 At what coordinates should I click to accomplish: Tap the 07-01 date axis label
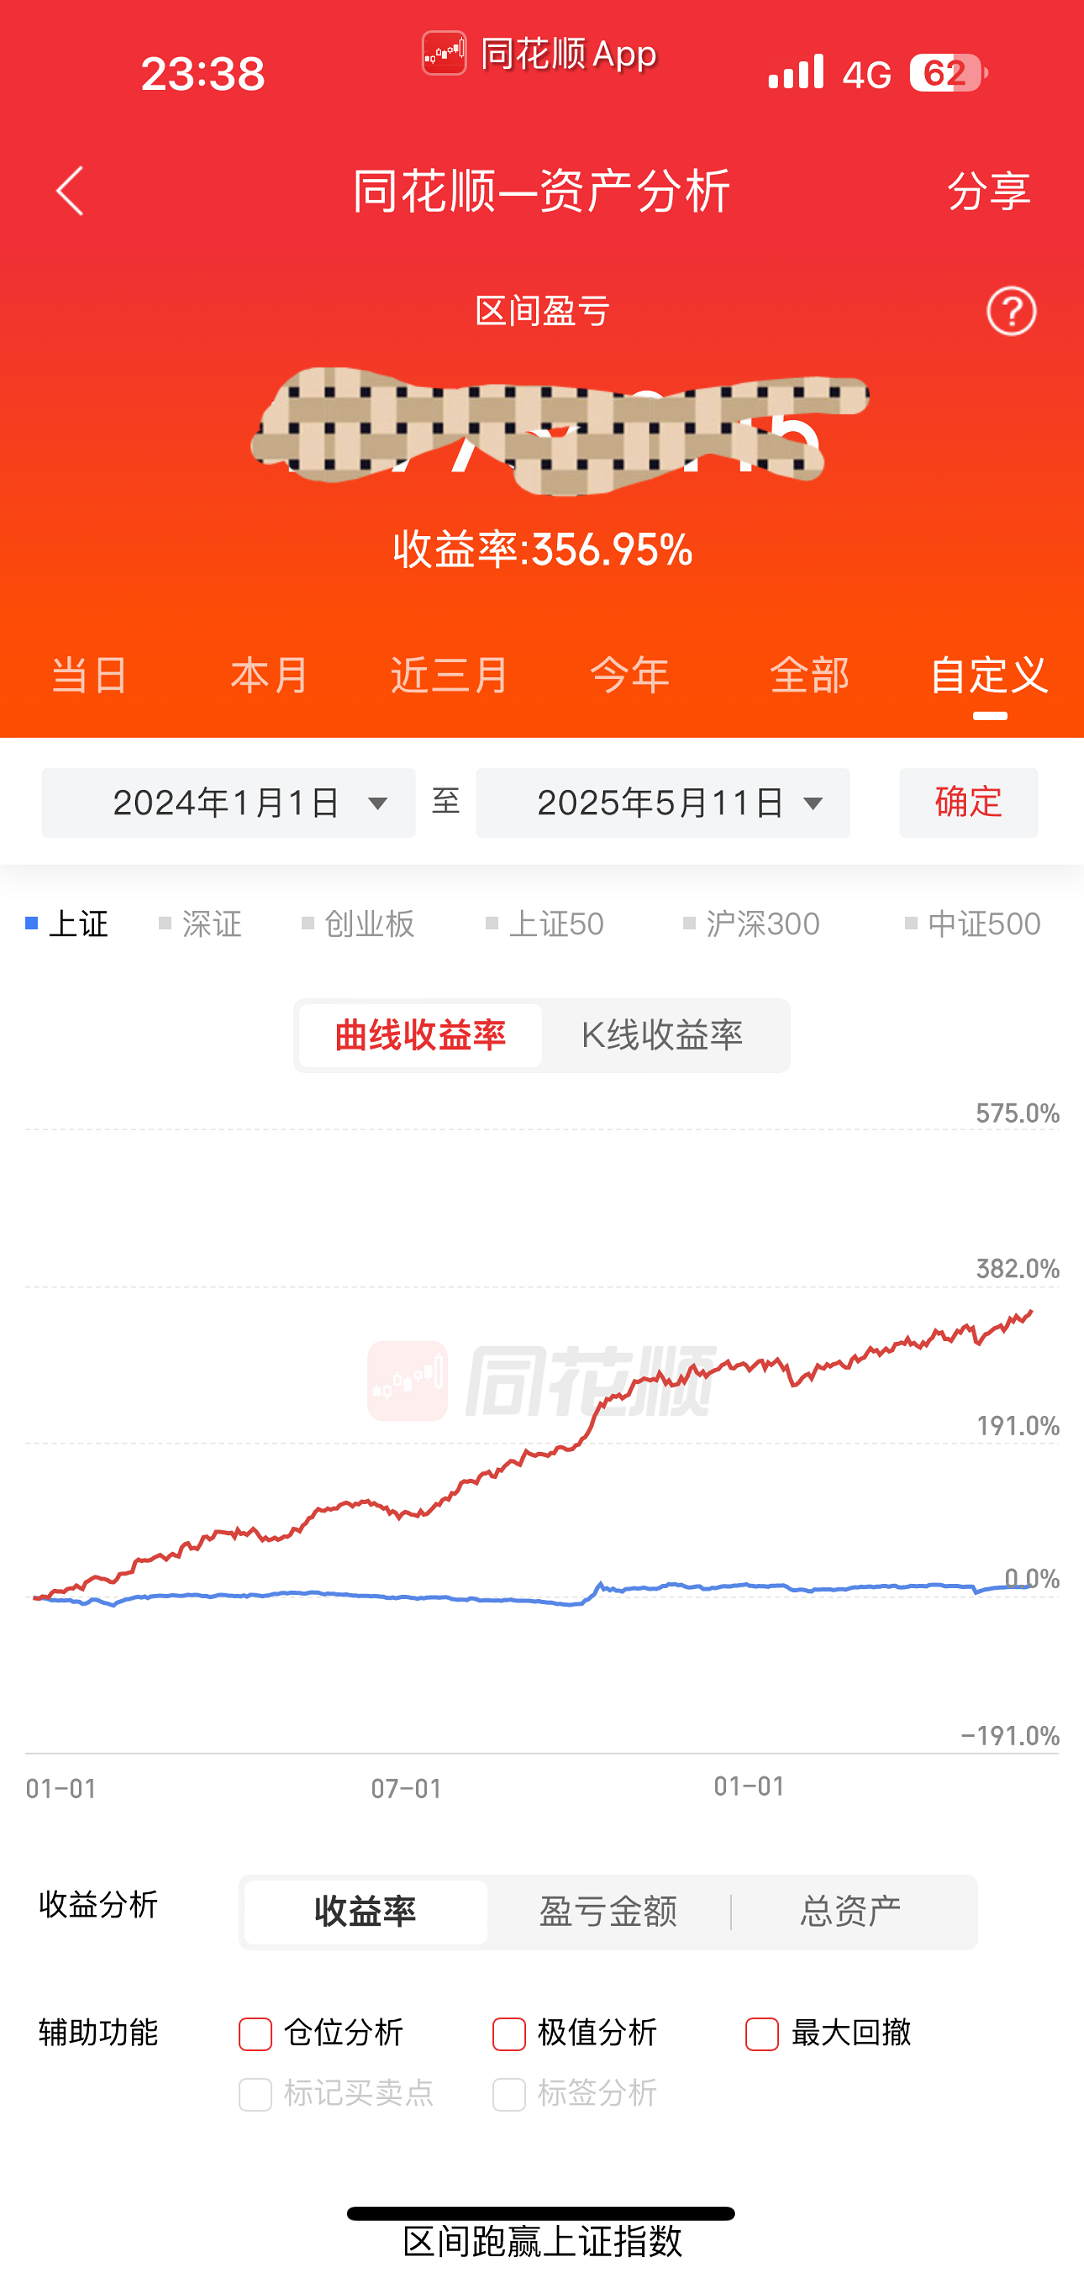coord(406,1788)
